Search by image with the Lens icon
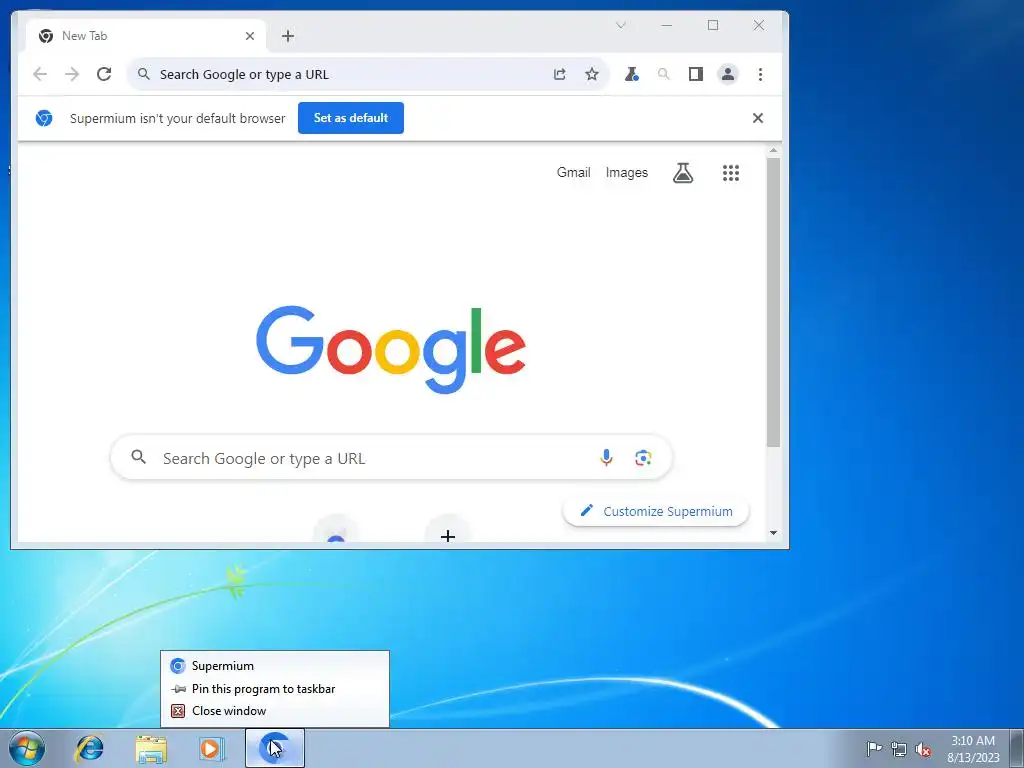 [x=643, y=458]
